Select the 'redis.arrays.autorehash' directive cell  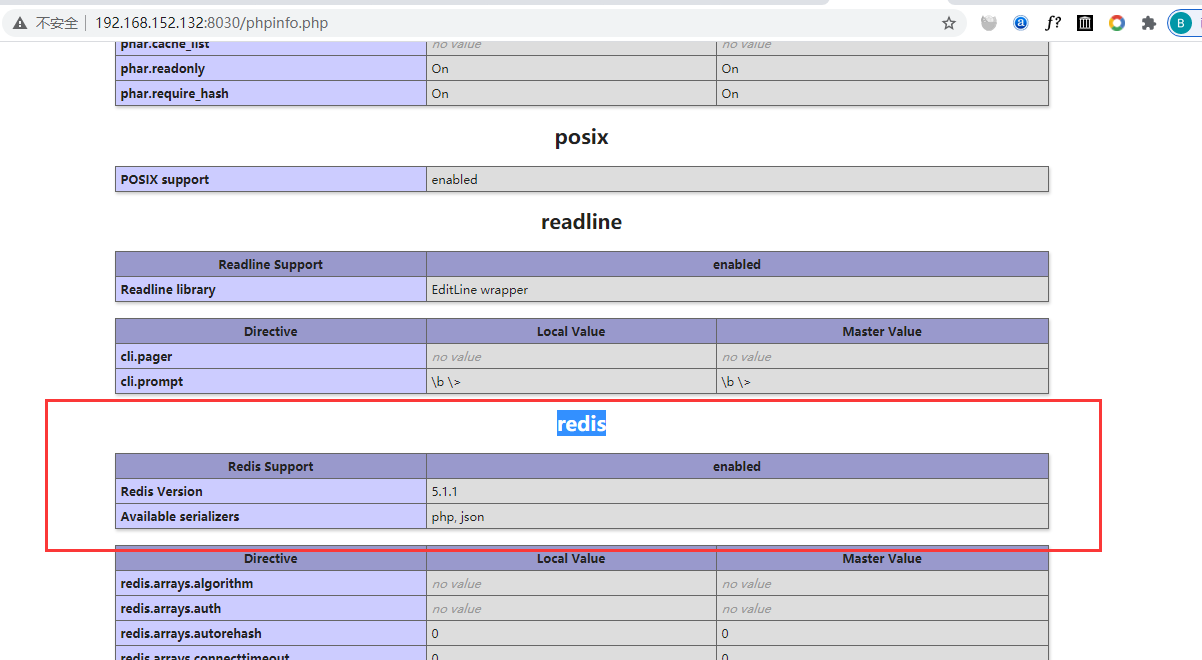271,633
